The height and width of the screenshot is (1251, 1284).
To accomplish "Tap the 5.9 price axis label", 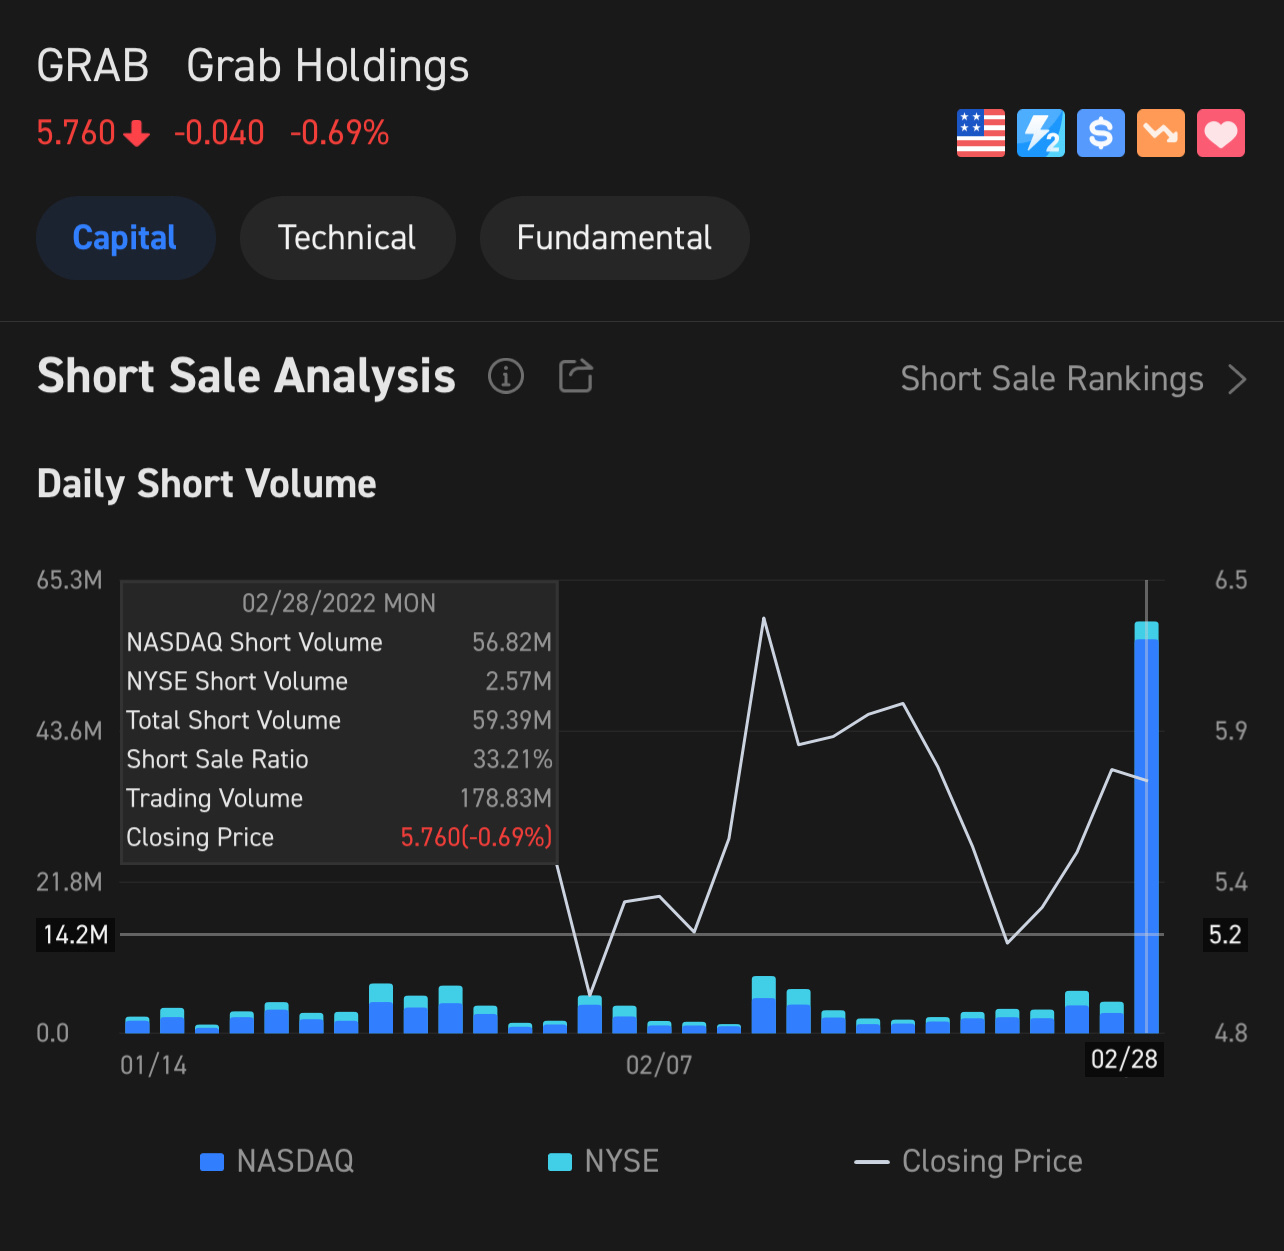I will [1231, 731].
